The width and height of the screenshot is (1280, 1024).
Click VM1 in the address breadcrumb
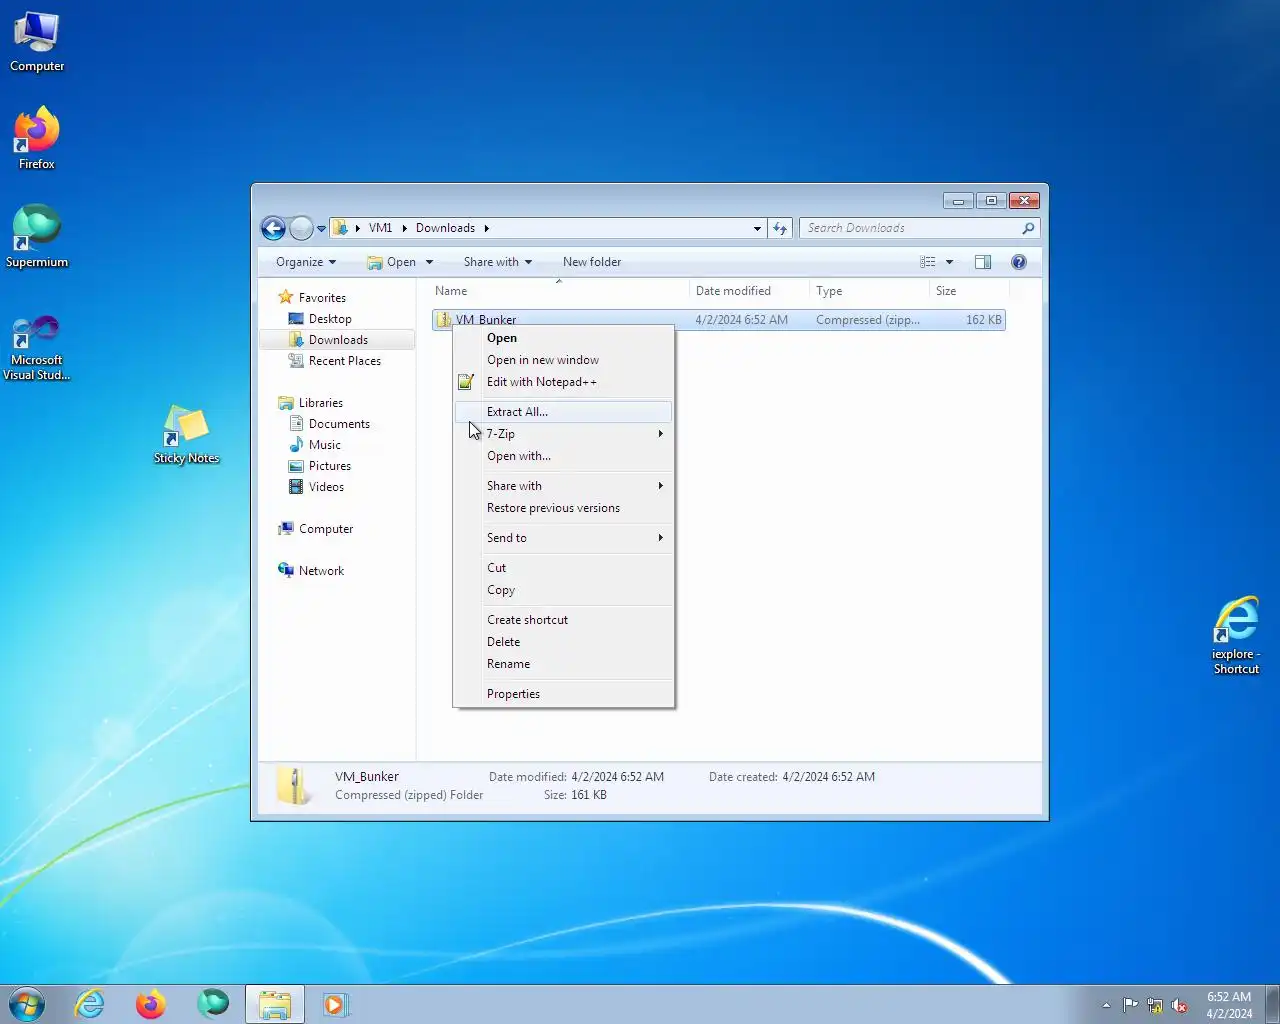tap(380, 228)
